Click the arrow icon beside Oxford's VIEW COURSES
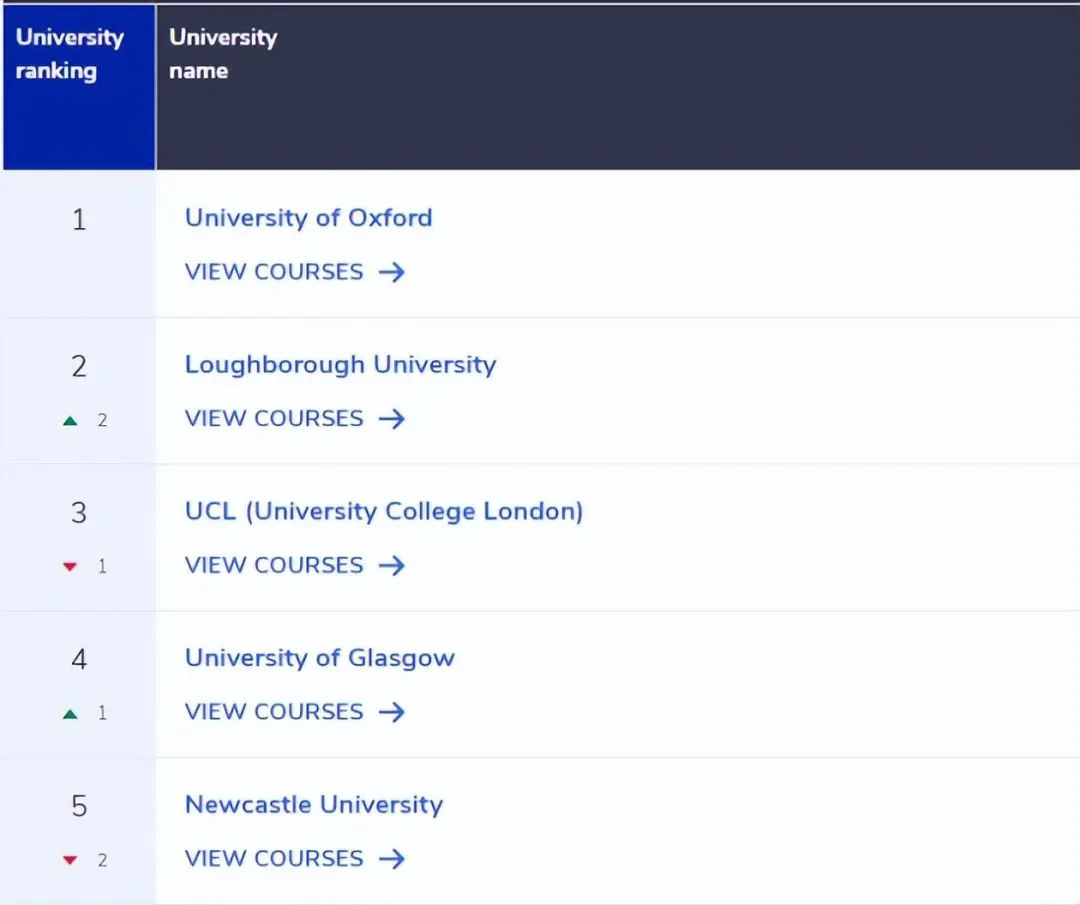Viewport: 1080px width, 905px height. coord(394,271)
